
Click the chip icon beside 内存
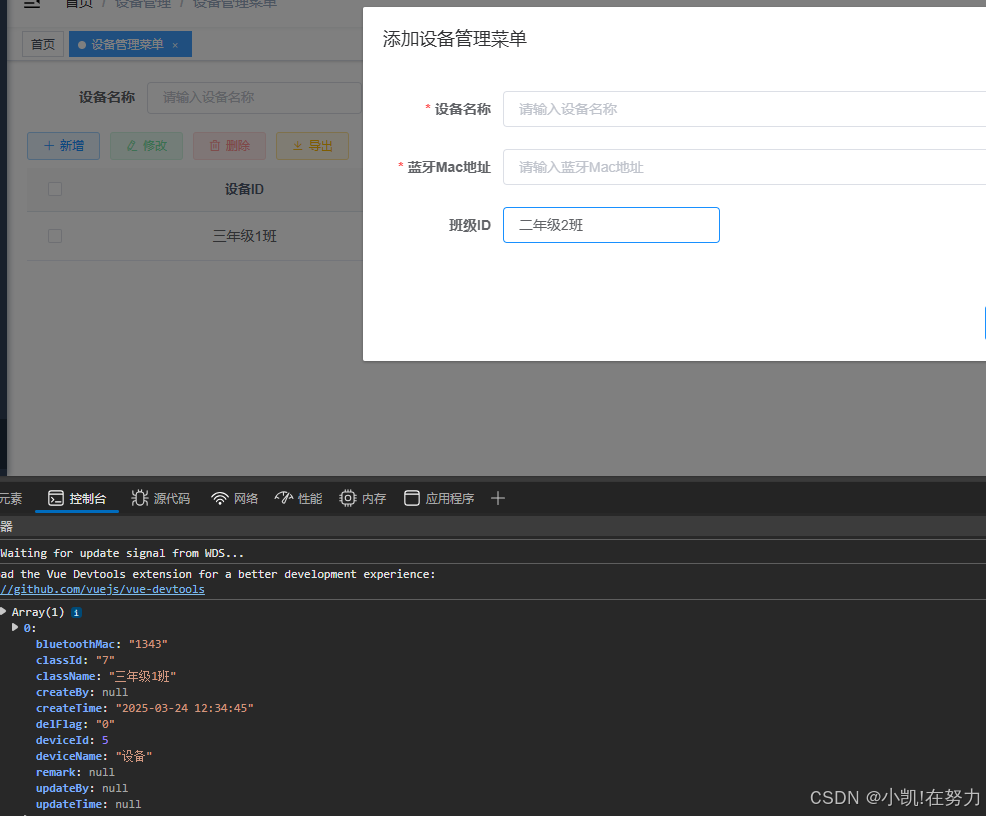click(348, 499)
